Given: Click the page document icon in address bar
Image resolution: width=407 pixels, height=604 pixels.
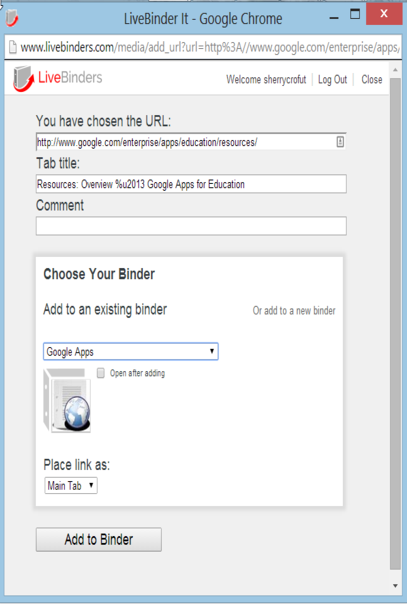Looking at the screenshot, I should [x=13, y=47].
